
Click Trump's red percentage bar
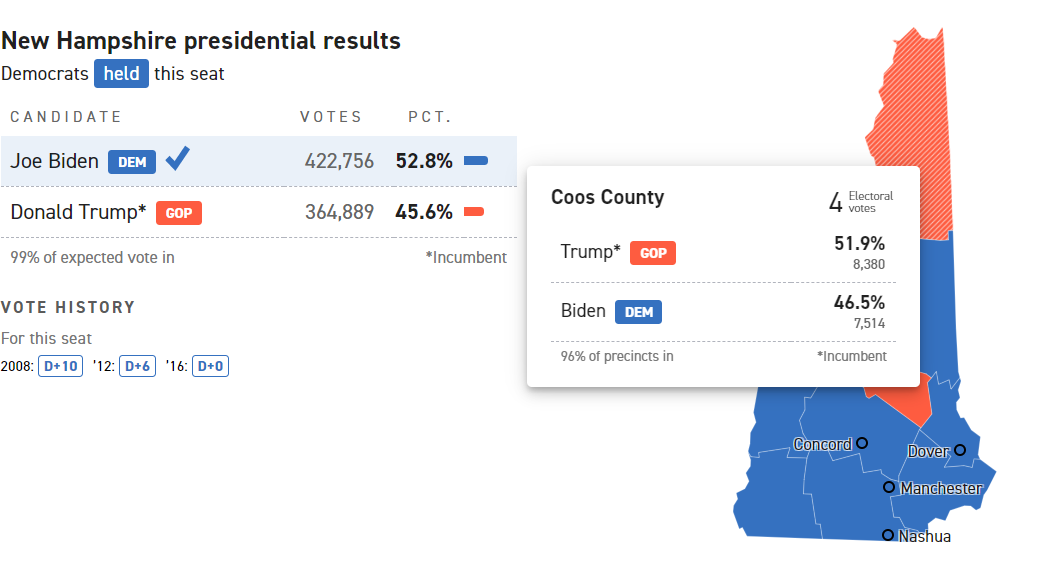click(x=474, y=212)
